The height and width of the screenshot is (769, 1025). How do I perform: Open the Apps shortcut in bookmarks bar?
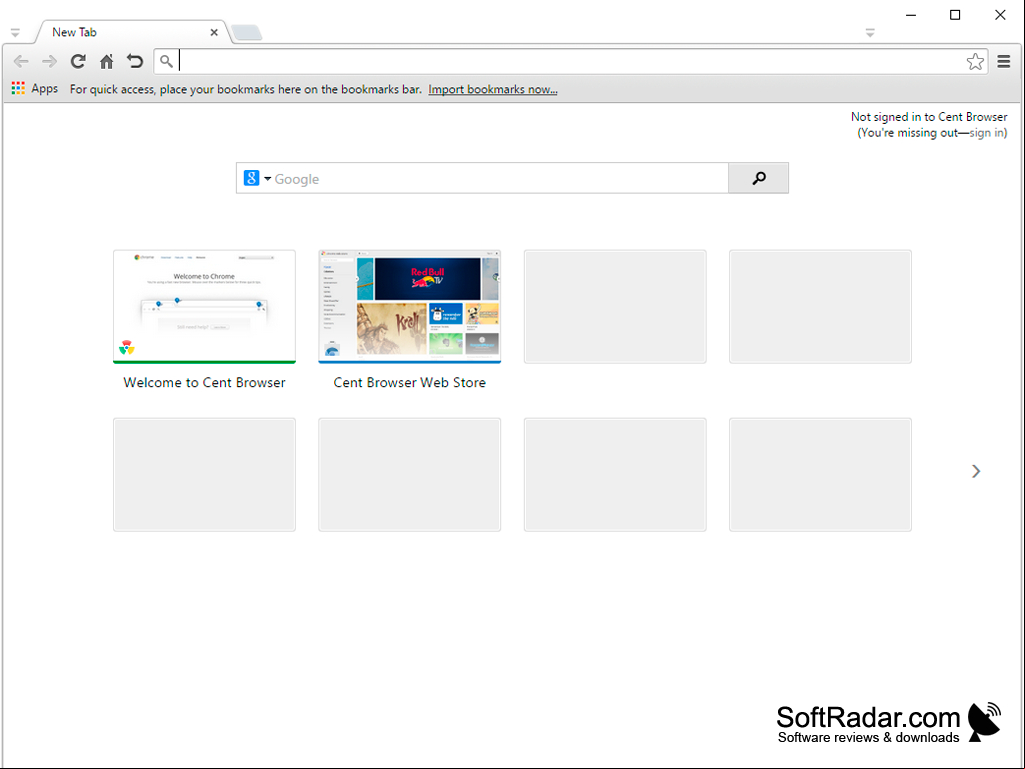click(35, 88)
